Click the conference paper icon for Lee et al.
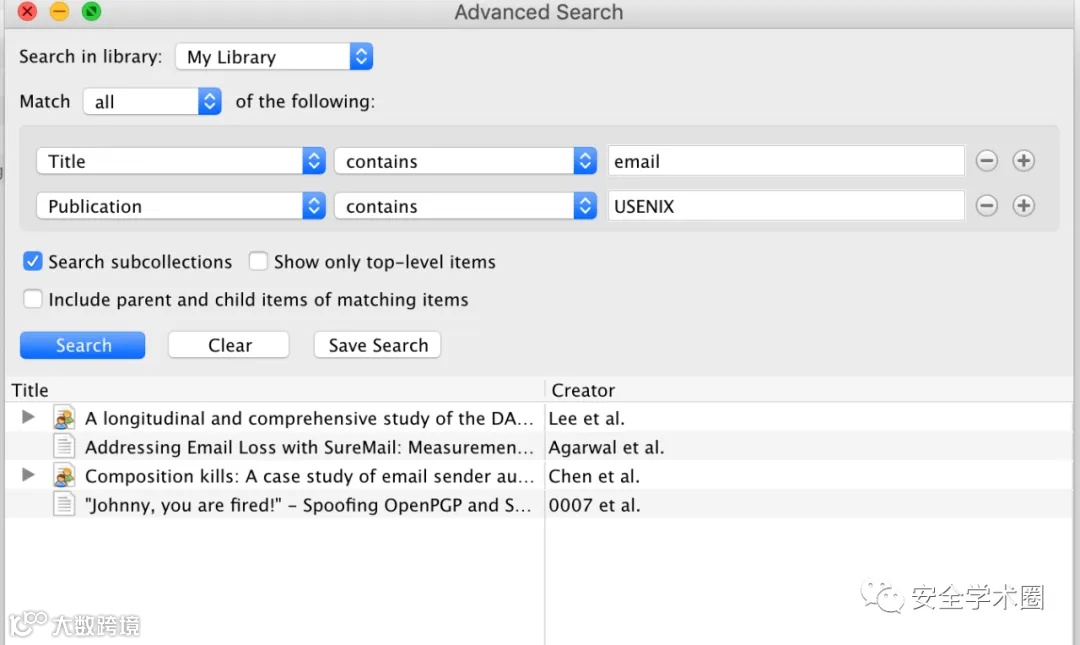This screenshot has width=1080, height=645. click(x=64, y=418)
